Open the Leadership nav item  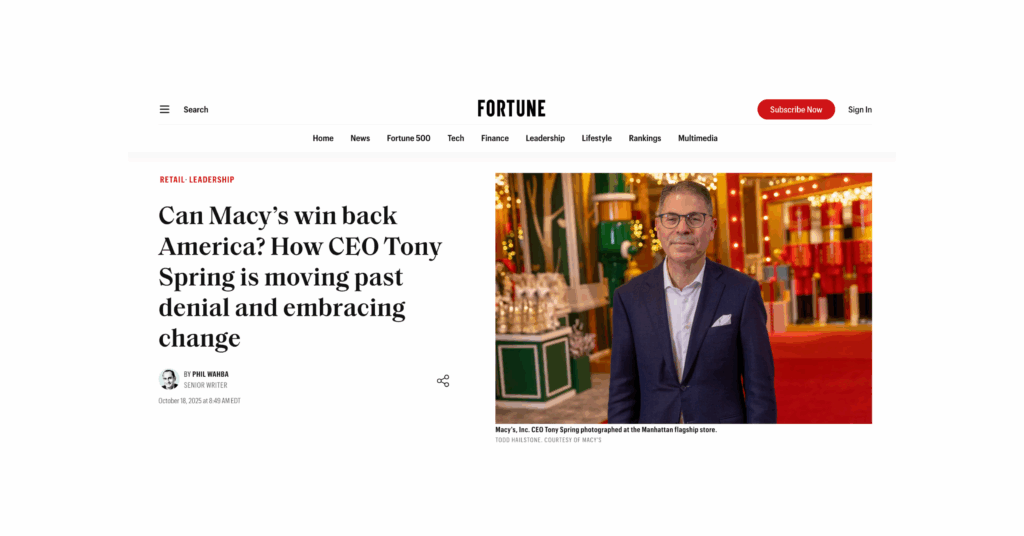(x=545, y=139)
